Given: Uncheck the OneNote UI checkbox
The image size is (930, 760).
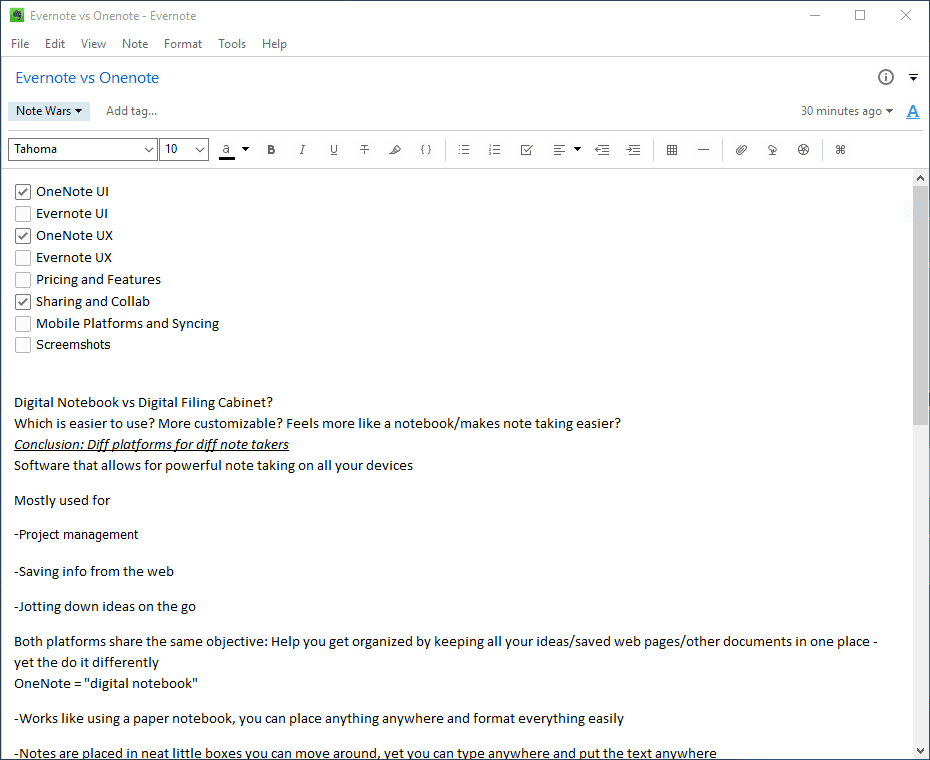Looking at the screenshot, I should pyautogui.click(x=23, y=192).
